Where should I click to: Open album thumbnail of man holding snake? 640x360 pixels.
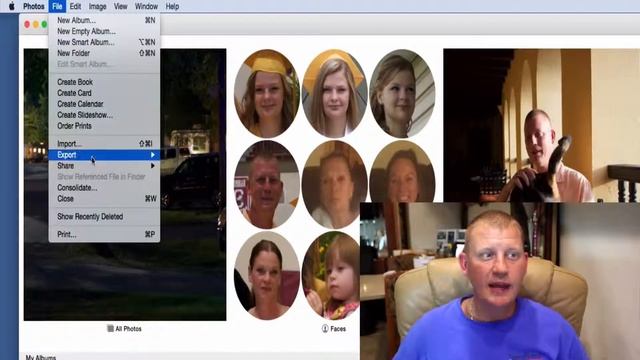point(542,125)
